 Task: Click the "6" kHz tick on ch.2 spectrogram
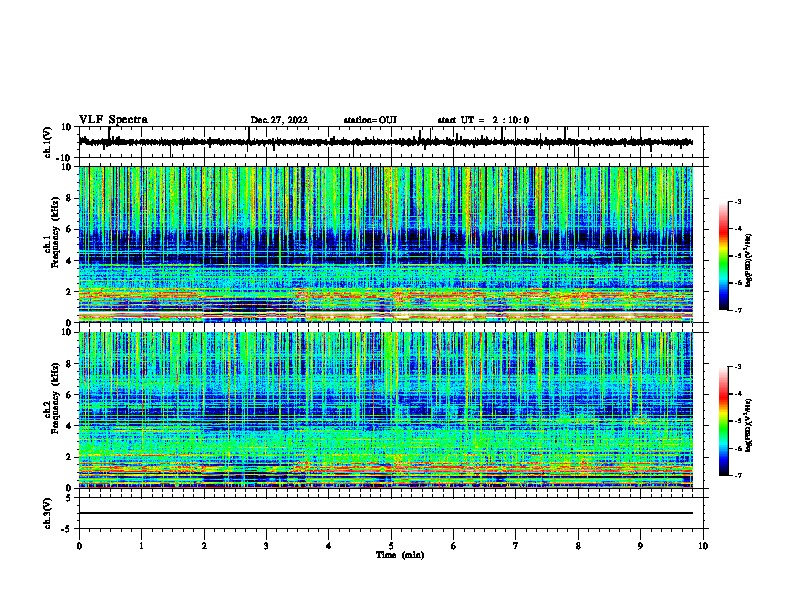pos(69,394)
